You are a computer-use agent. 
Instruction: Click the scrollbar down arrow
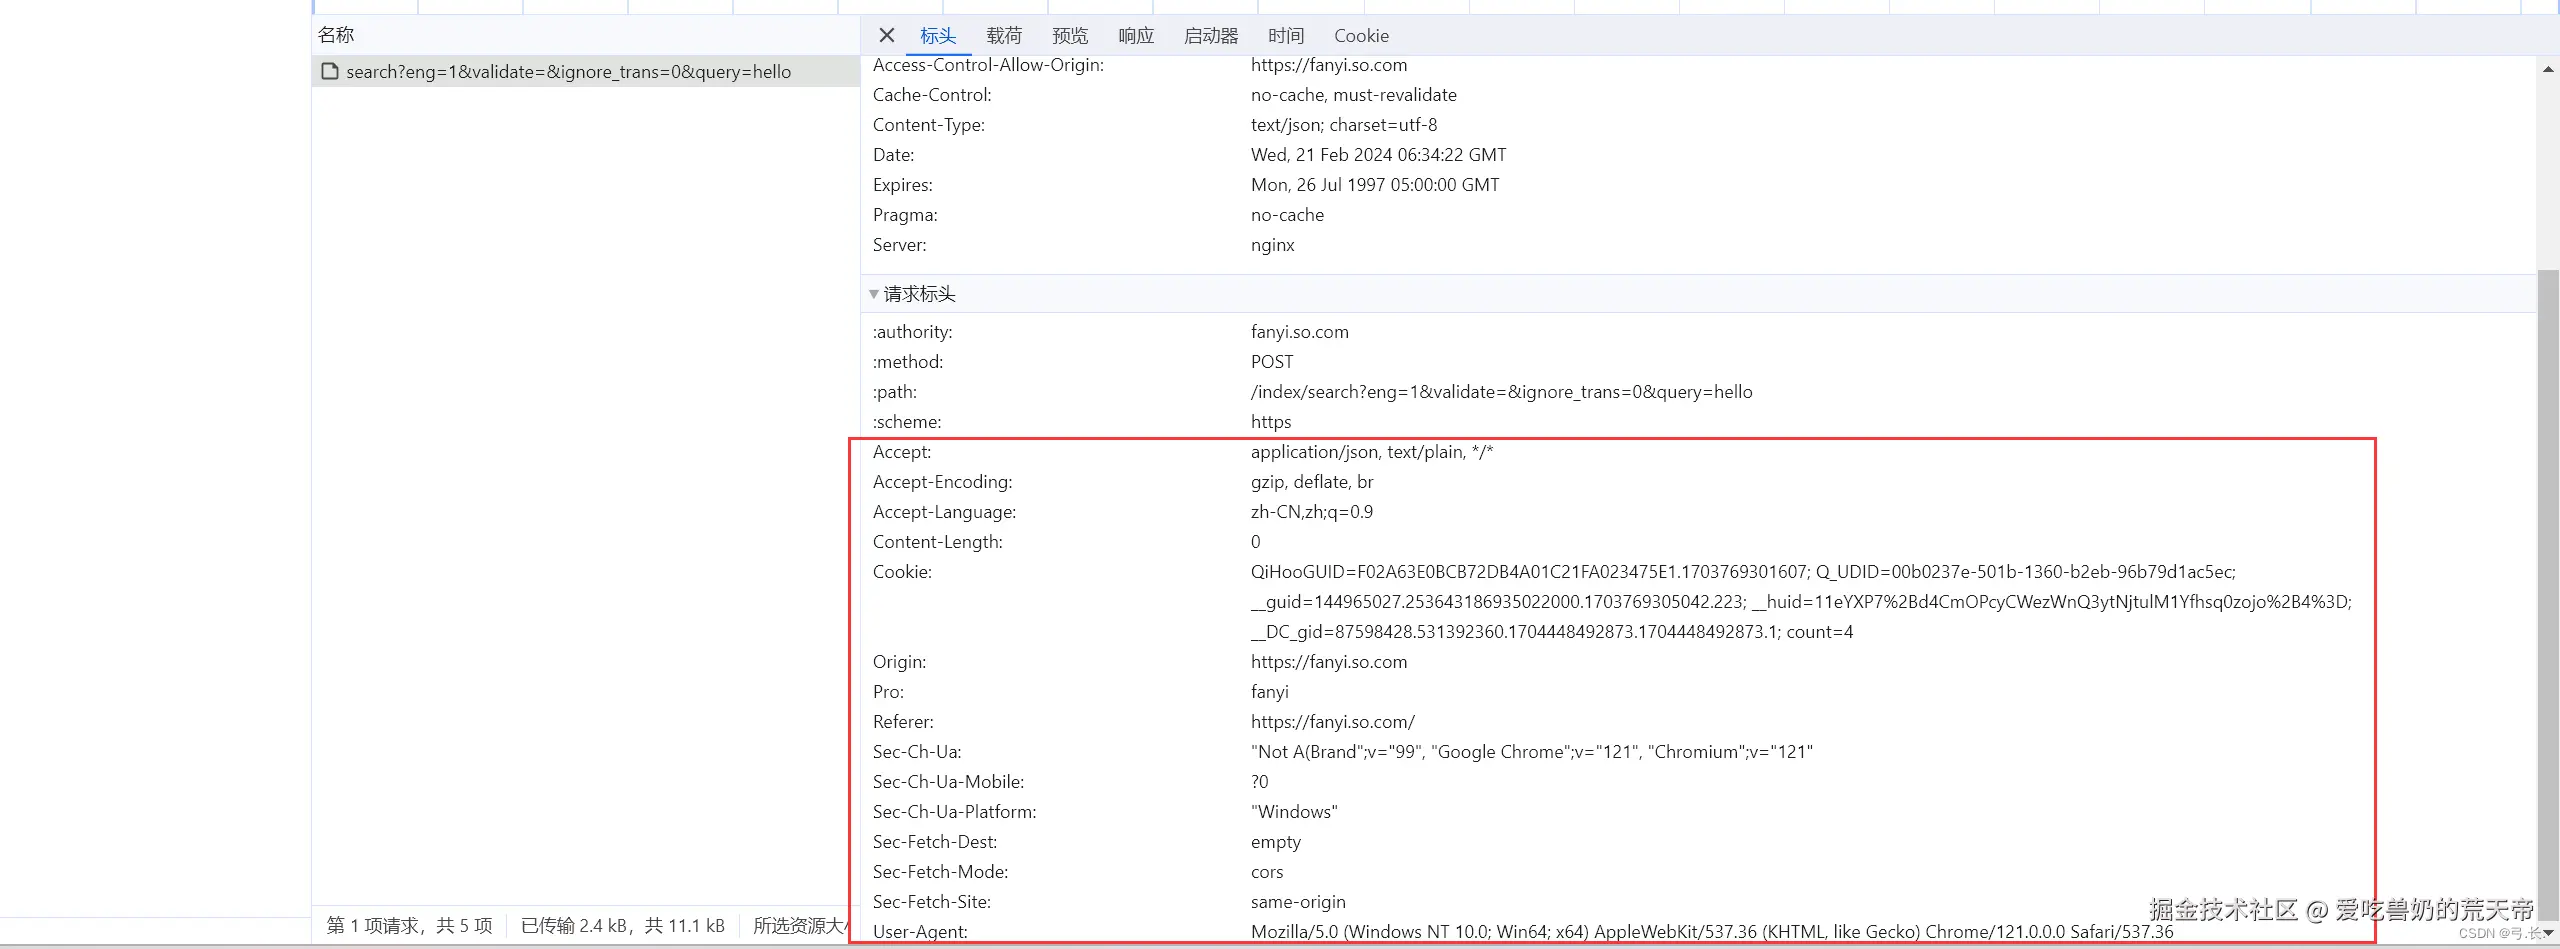click(x=2548, y=933)
